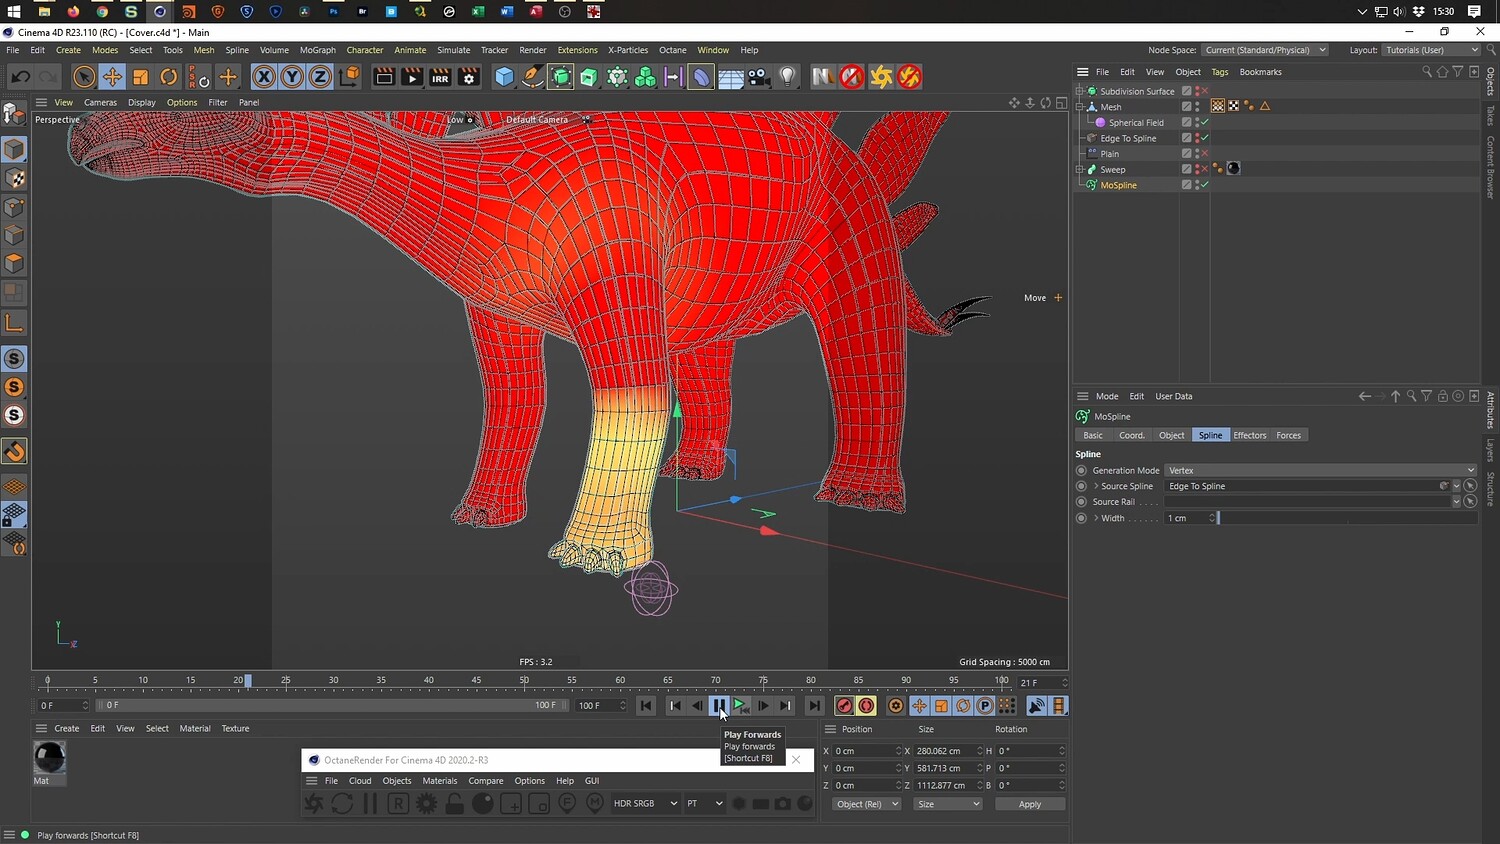Switch to the Effectors tab
1500x844 pixels.
pos(1249,435)
